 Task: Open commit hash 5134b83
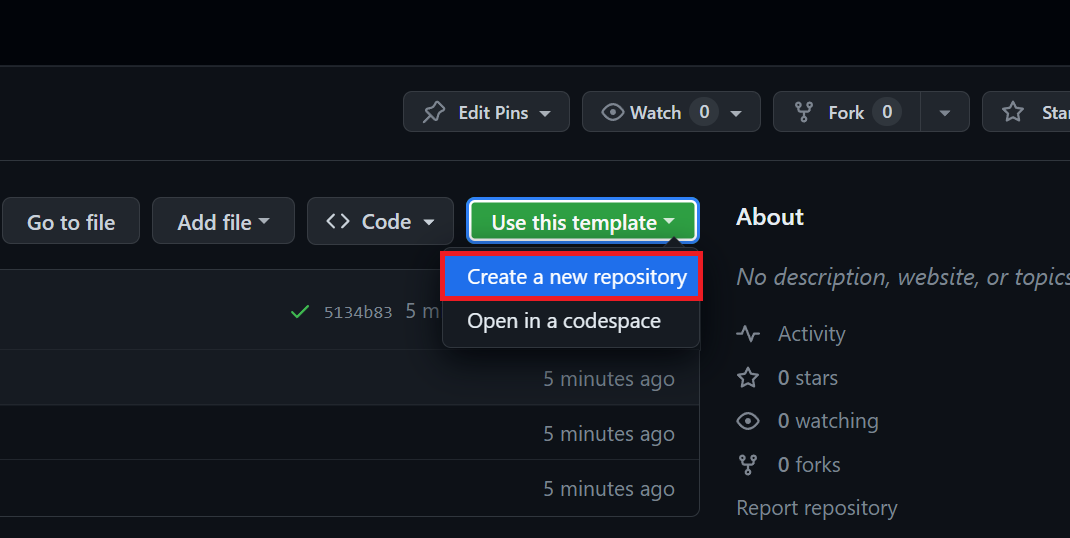pyautogui.click(x=358, y=312)
